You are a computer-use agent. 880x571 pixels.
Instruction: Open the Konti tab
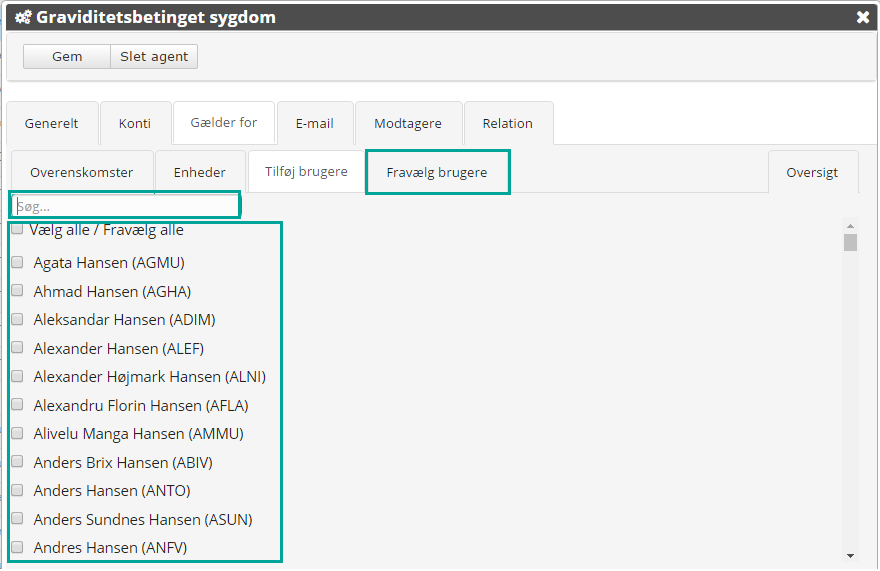(135, 124)
